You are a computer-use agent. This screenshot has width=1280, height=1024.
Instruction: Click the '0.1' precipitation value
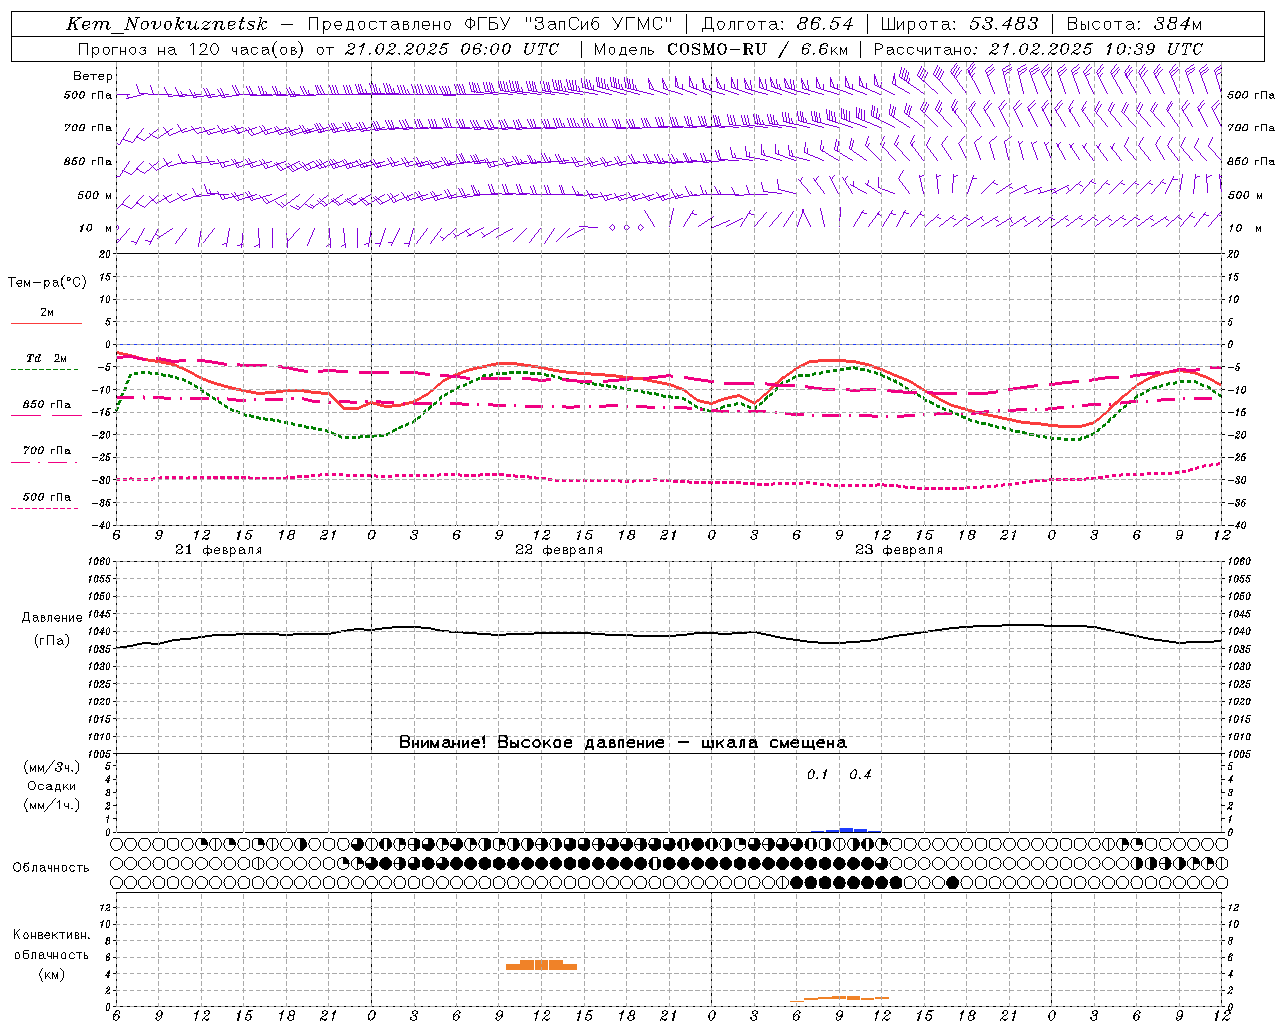(818, 775)
